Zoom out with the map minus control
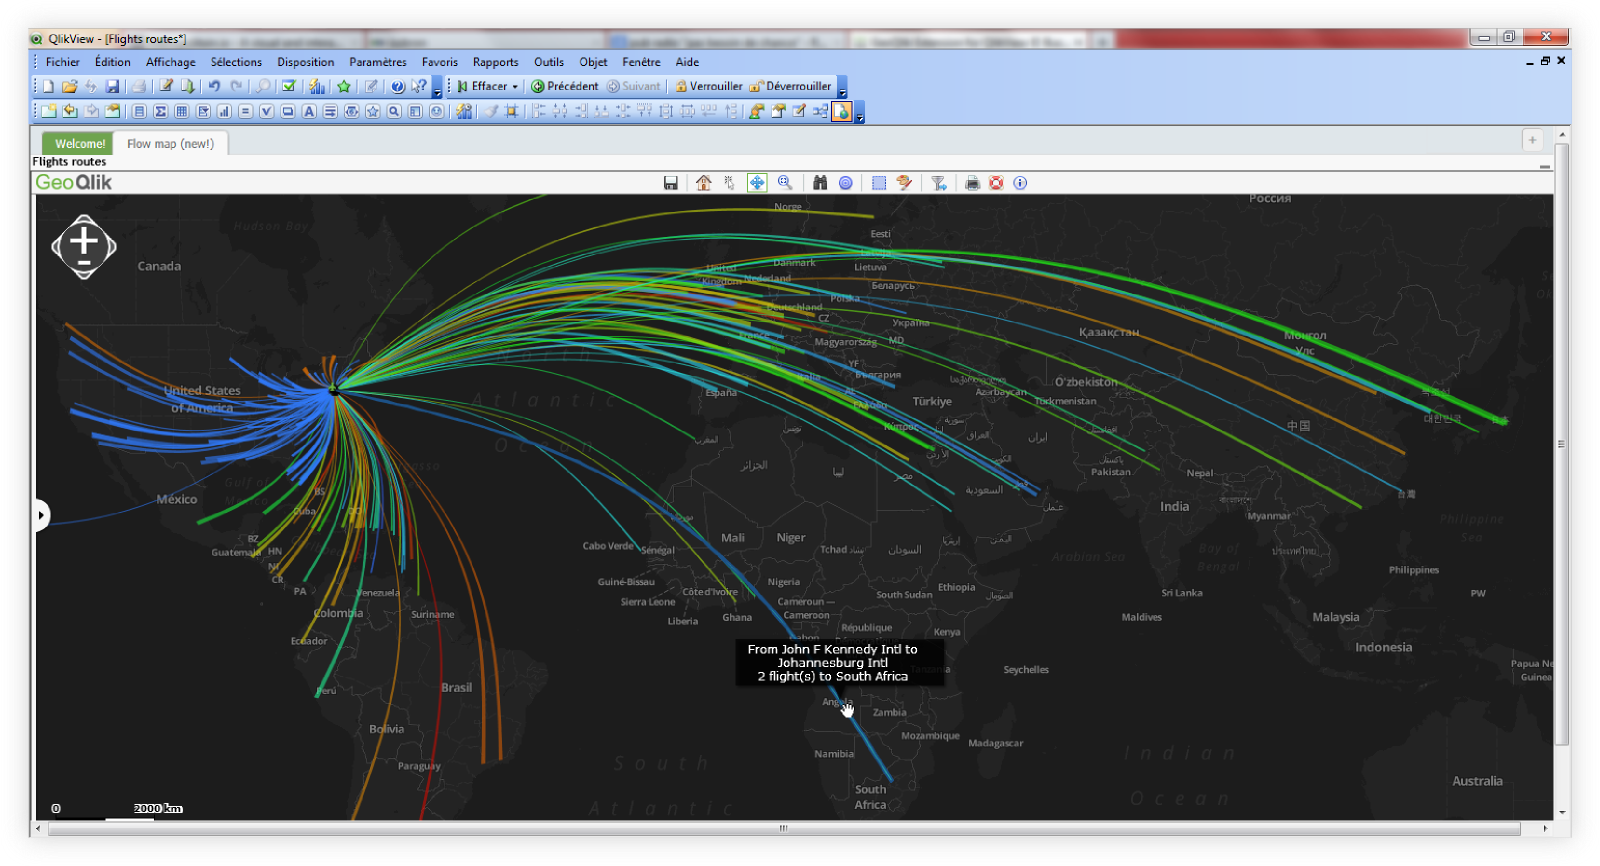 (84, 264)
